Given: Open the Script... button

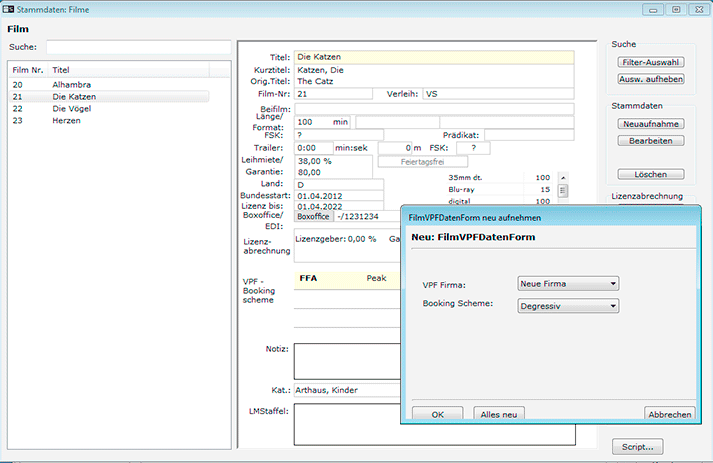Looking at the screenshot, I should 637,447.
